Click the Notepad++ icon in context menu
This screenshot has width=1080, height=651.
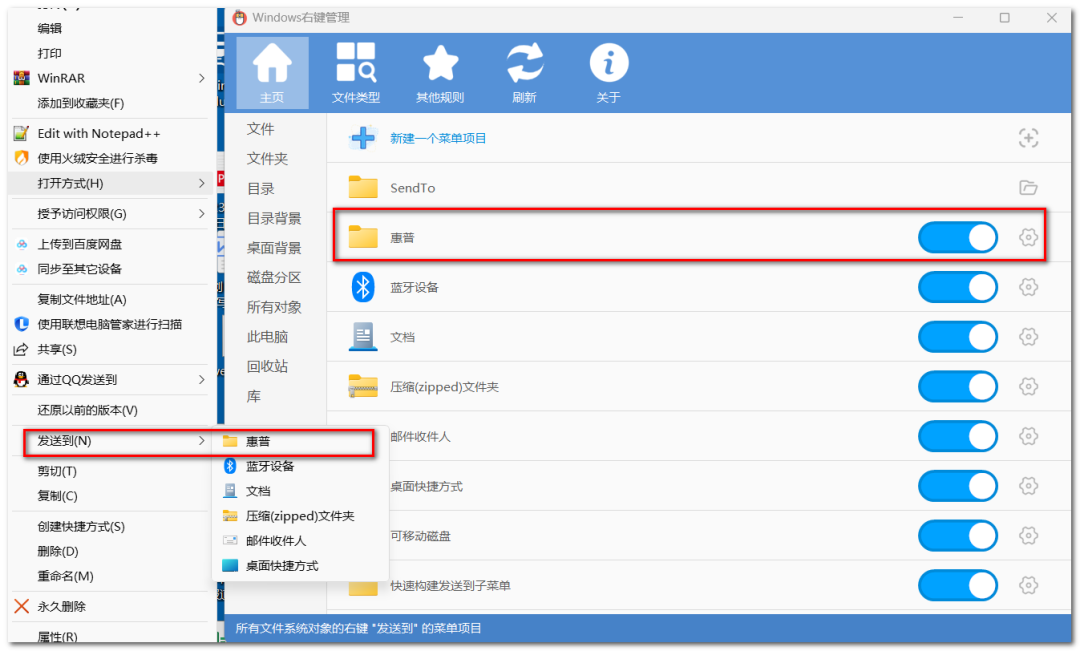pyautogui.click(x=21, y=133)
